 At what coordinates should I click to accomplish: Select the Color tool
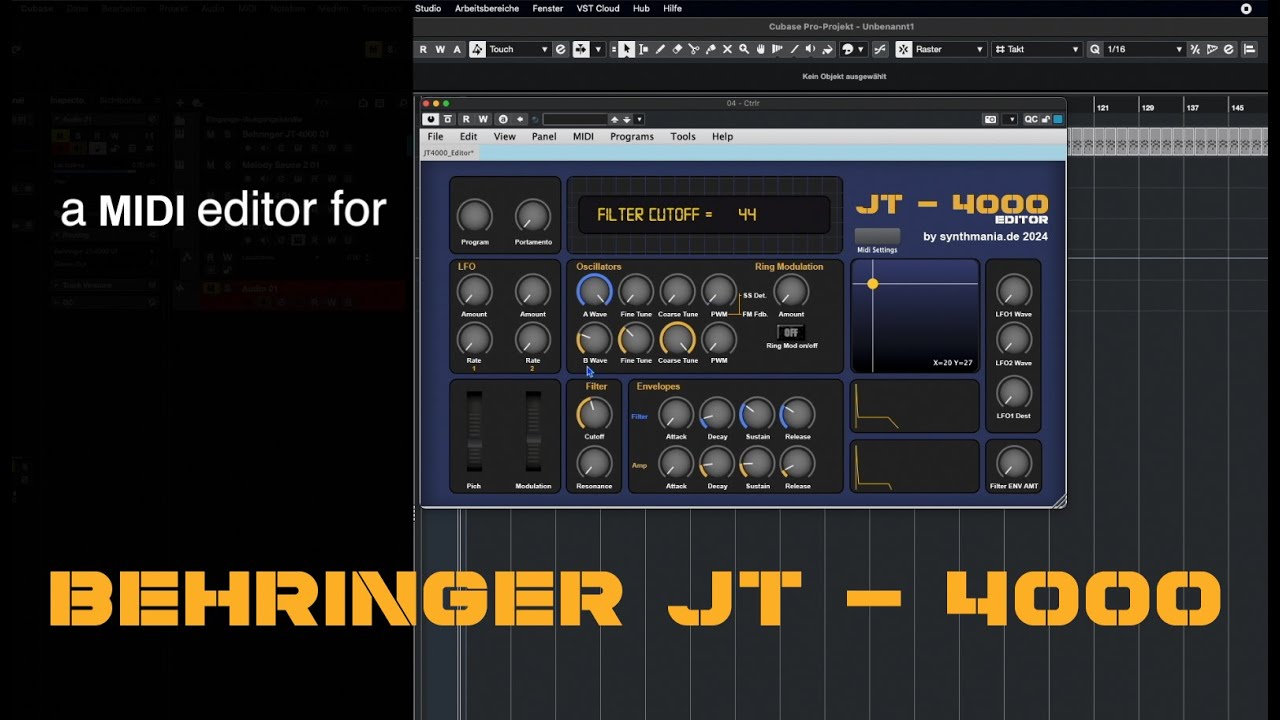[x=826, y=49]
